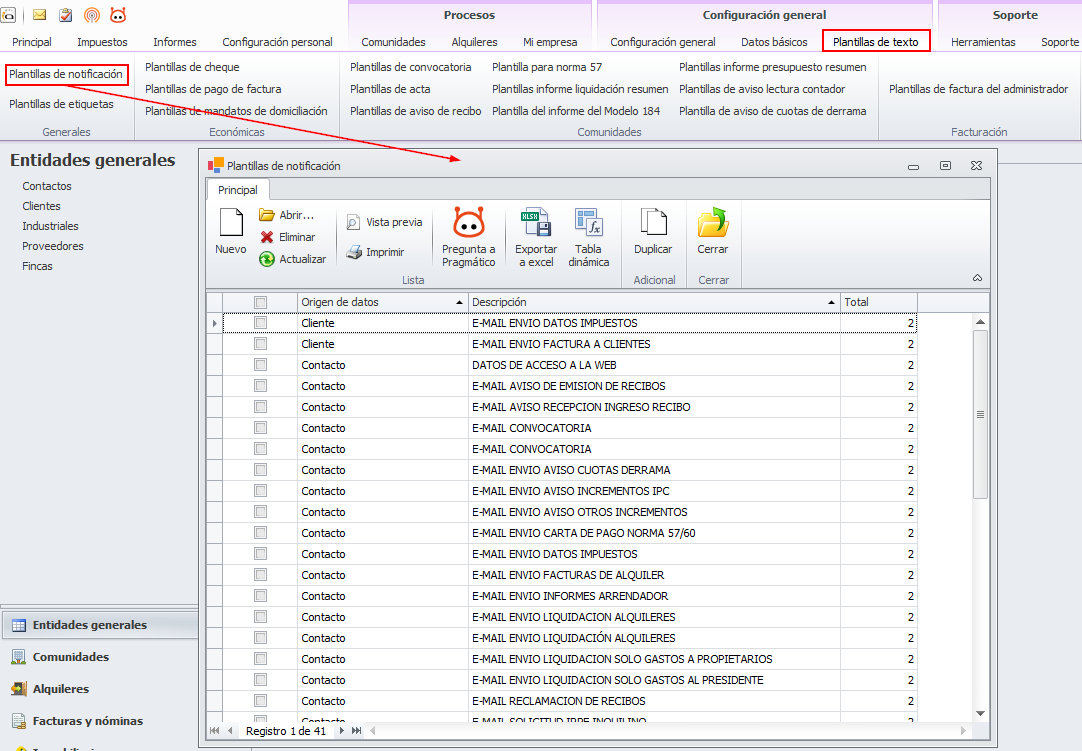This screenshot has width=1082, height=751.
Task: Select Proveedores in Entidades generales
Action: [53, 246]
